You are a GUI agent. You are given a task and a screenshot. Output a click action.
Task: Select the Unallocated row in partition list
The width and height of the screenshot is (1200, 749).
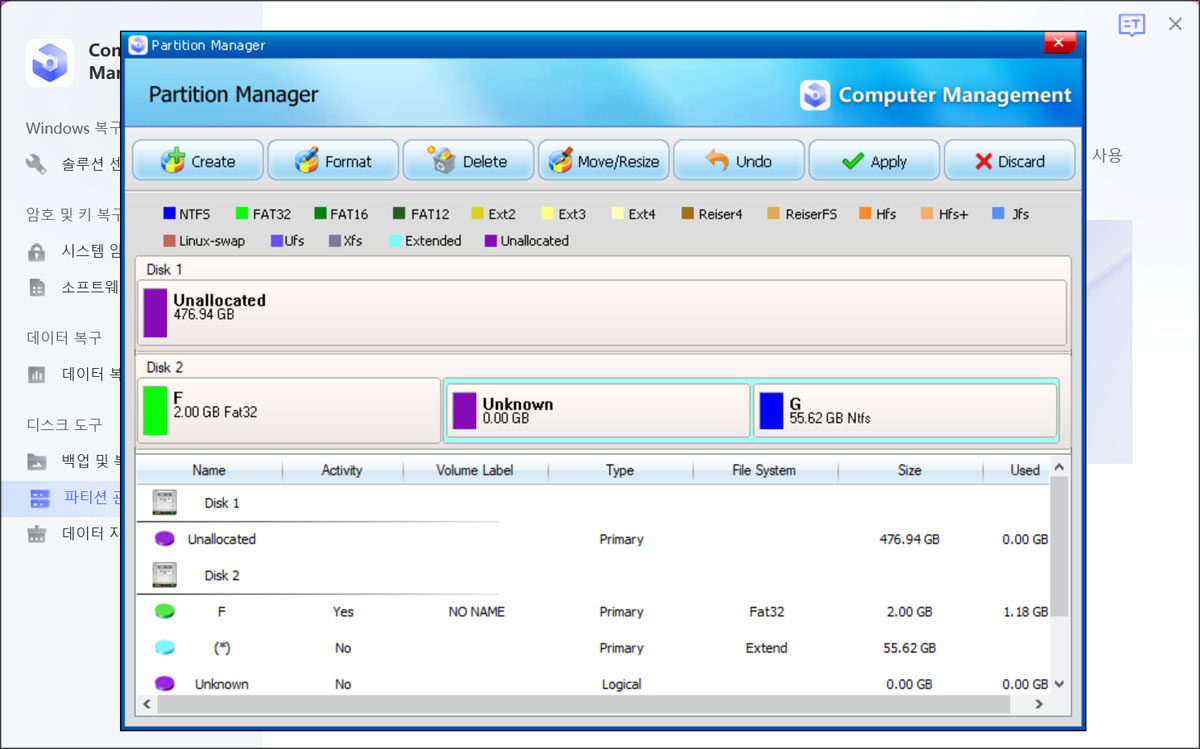coord(593,539)
